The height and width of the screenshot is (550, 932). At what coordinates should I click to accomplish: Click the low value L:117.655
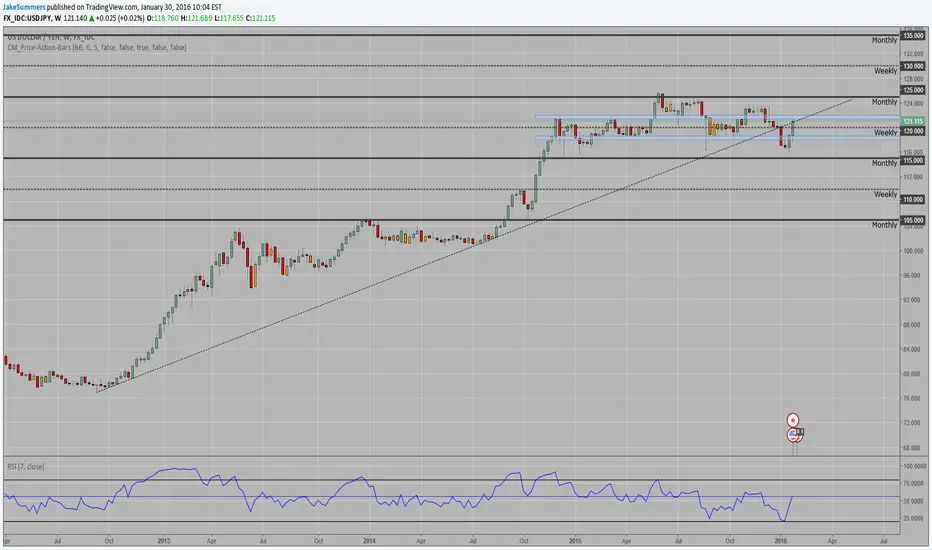point(229,18)
